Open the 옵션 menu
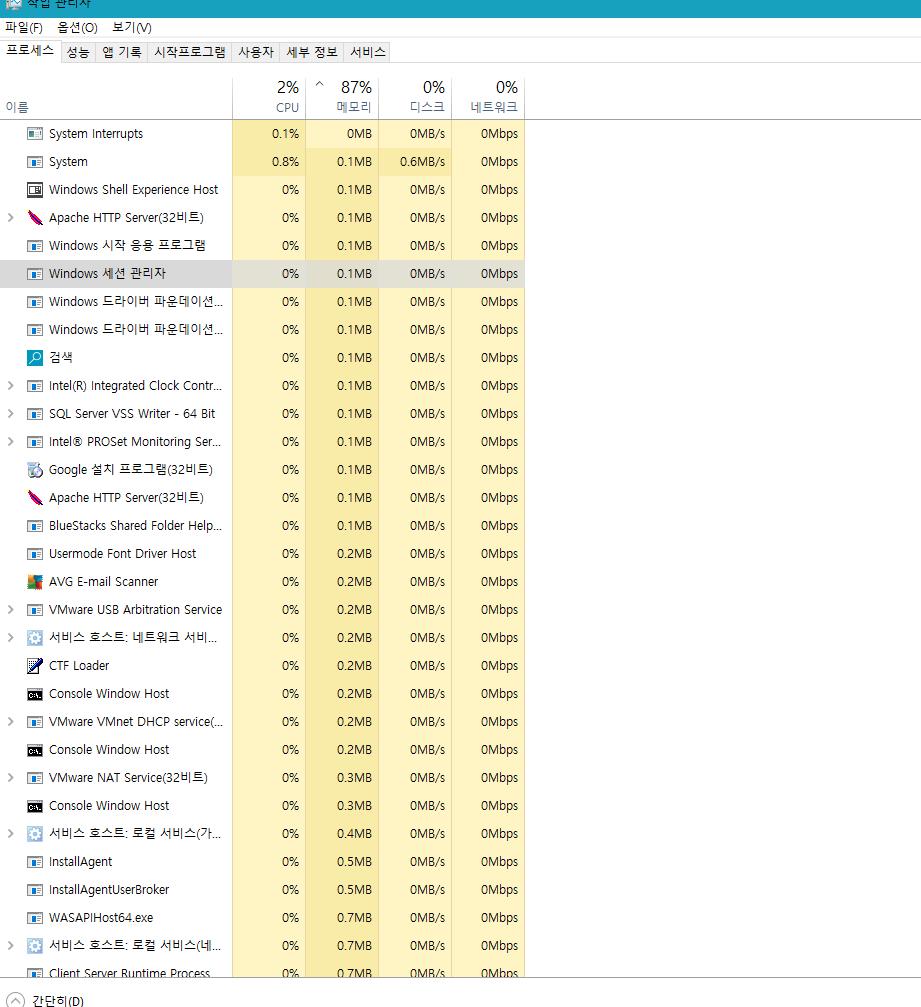The image size is (921, 1007). (77, 27)
